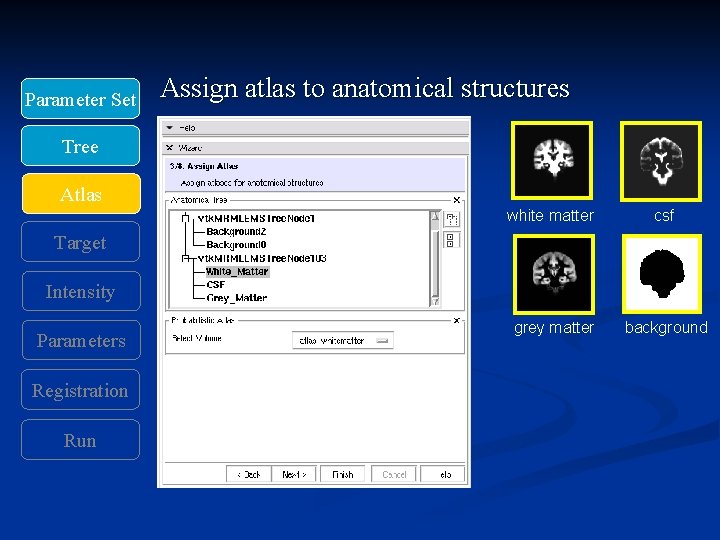Collapse the Anatomical Tree frame
This screenshot has height=540, width=720.
point(456,200)
